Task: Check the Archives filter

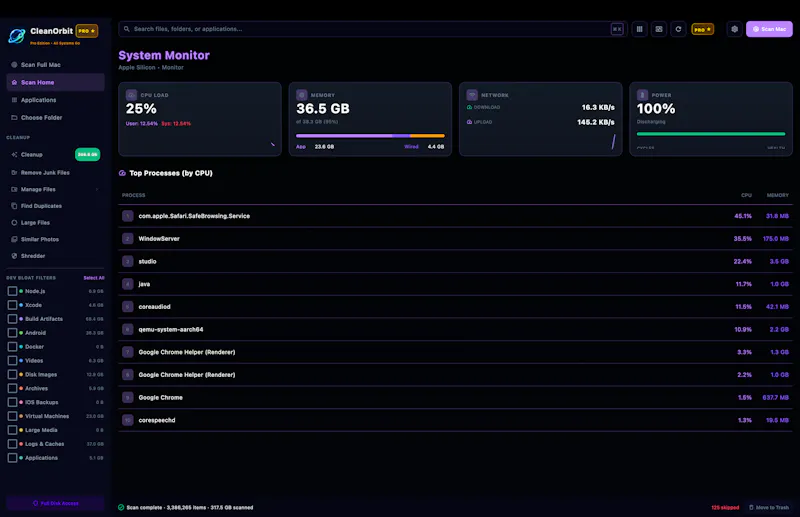Action: click(12, 388)
